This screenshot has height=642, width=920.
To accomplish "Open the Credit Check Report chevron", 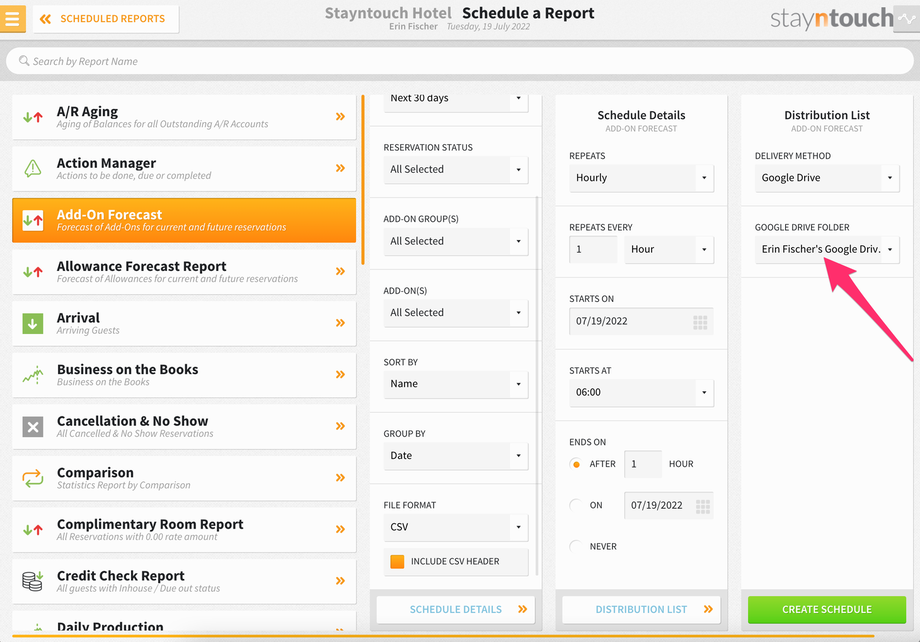I will [x=340, y=582].
